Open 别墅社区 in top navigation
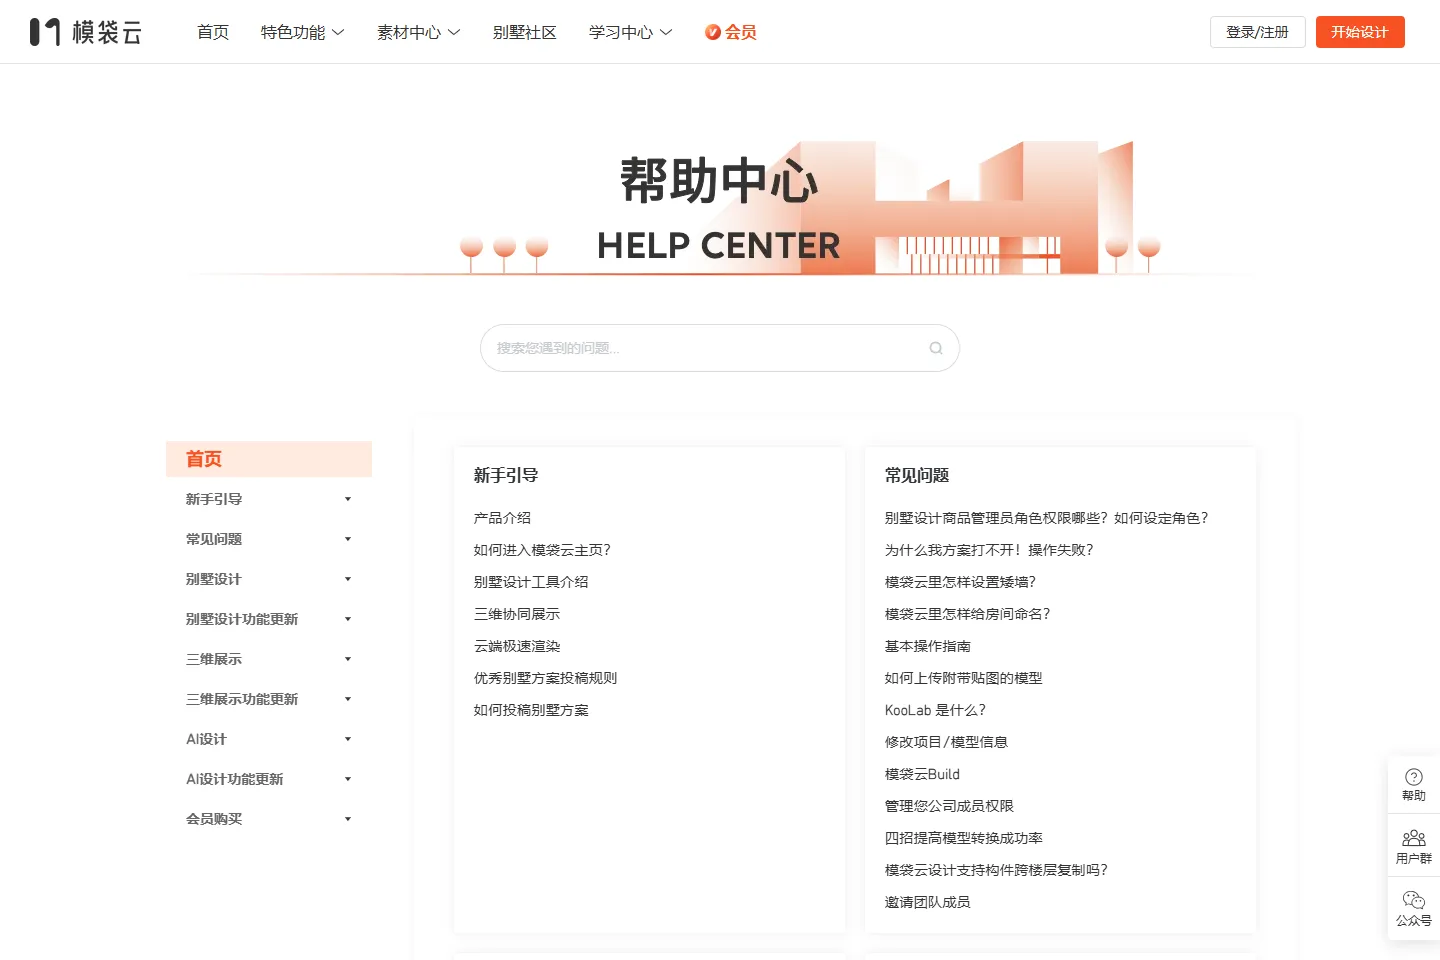 [x=525, y=32]
